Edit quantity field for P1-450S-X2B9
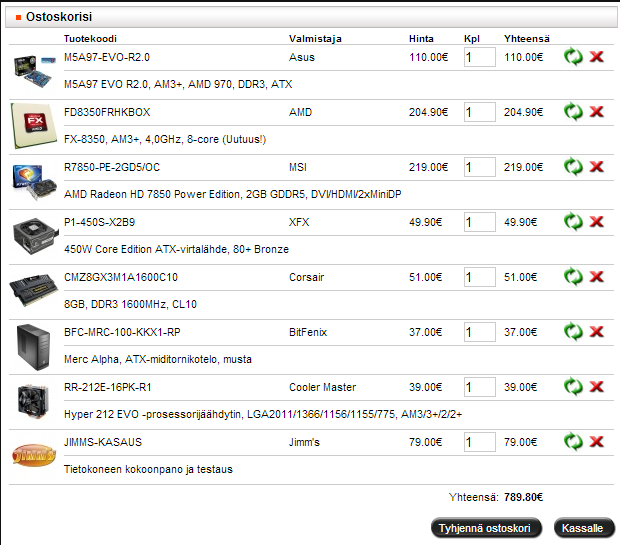The height and width of the screenshot is (545, 620). pyautogui.click(x=480, y=222)
